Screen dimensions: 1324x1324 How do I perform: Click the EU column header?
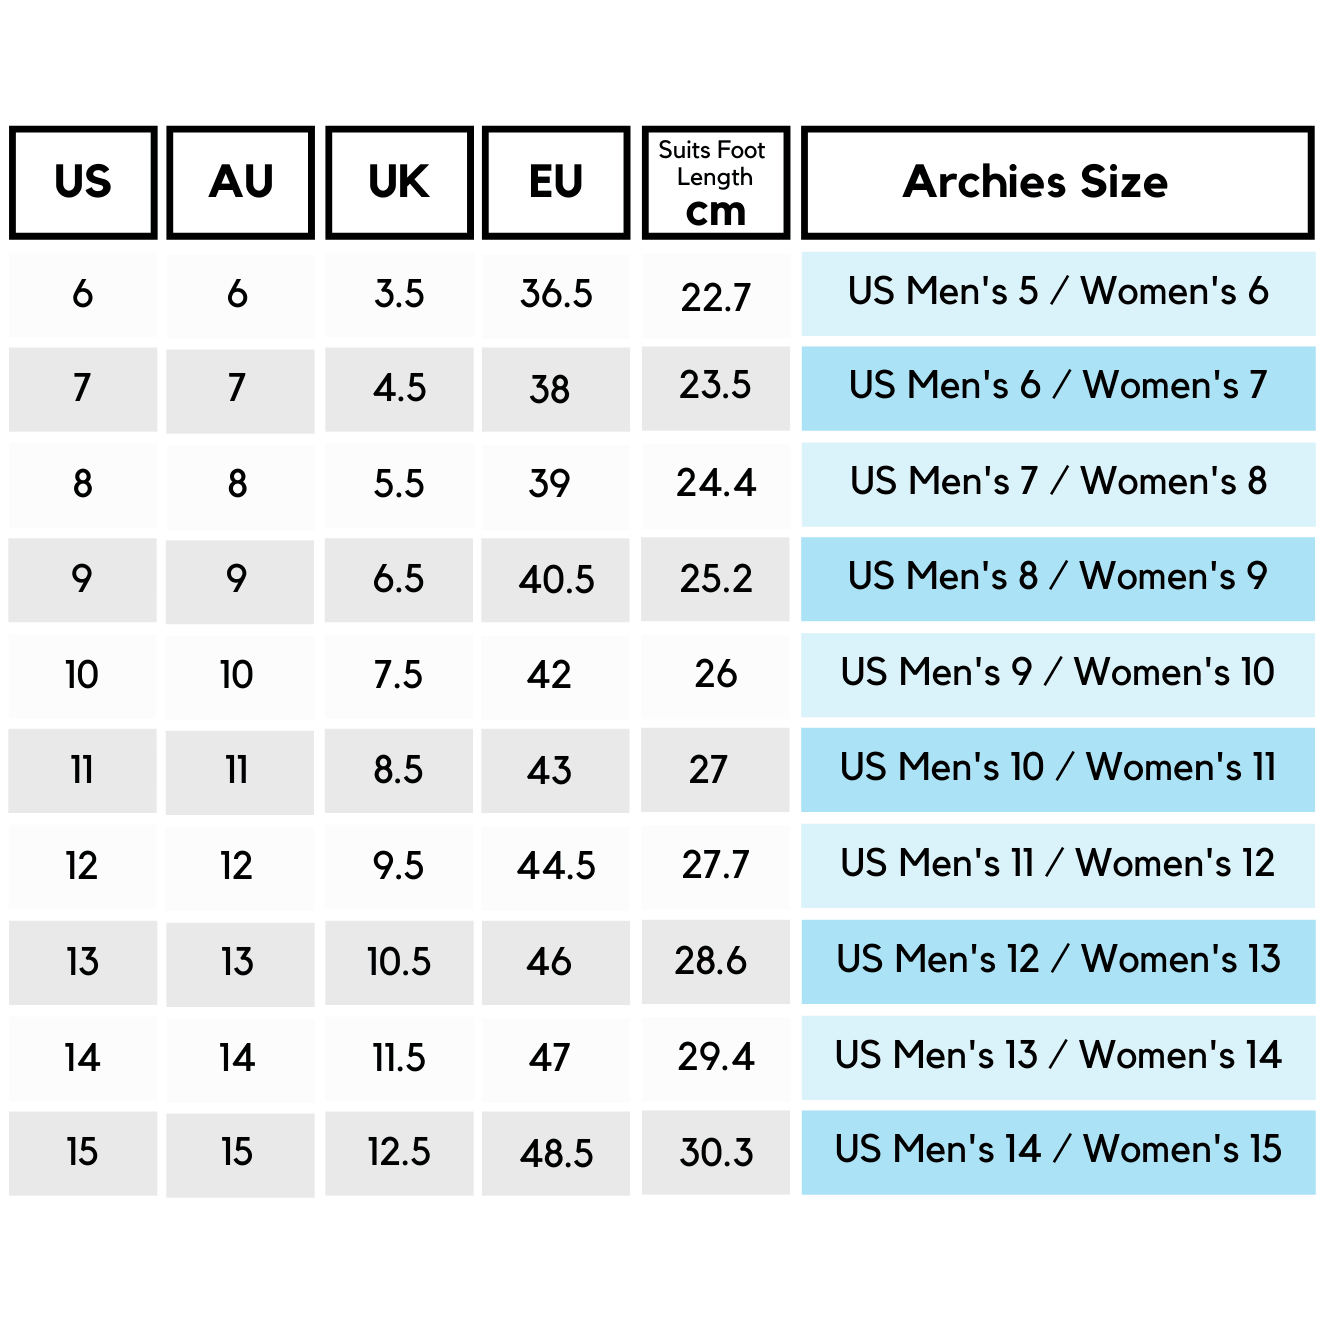pos(556,182)
